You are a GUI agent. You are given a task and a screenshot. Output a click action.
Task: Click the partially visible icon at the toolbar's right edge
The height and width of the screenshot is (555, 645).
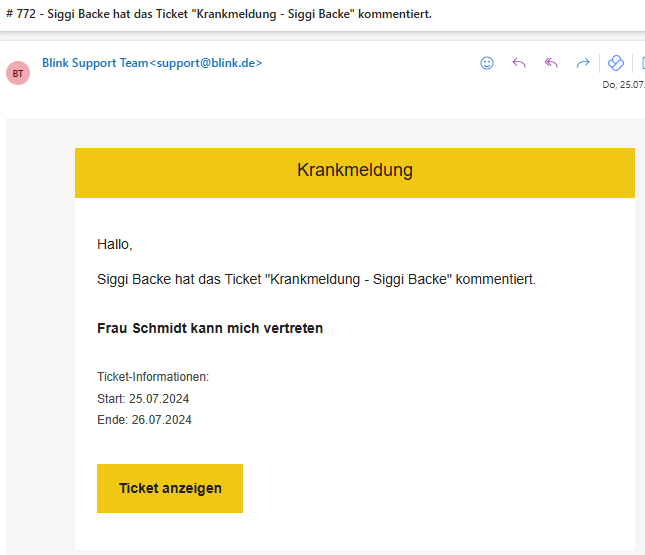pyautogui.click(x=641, y=63)
